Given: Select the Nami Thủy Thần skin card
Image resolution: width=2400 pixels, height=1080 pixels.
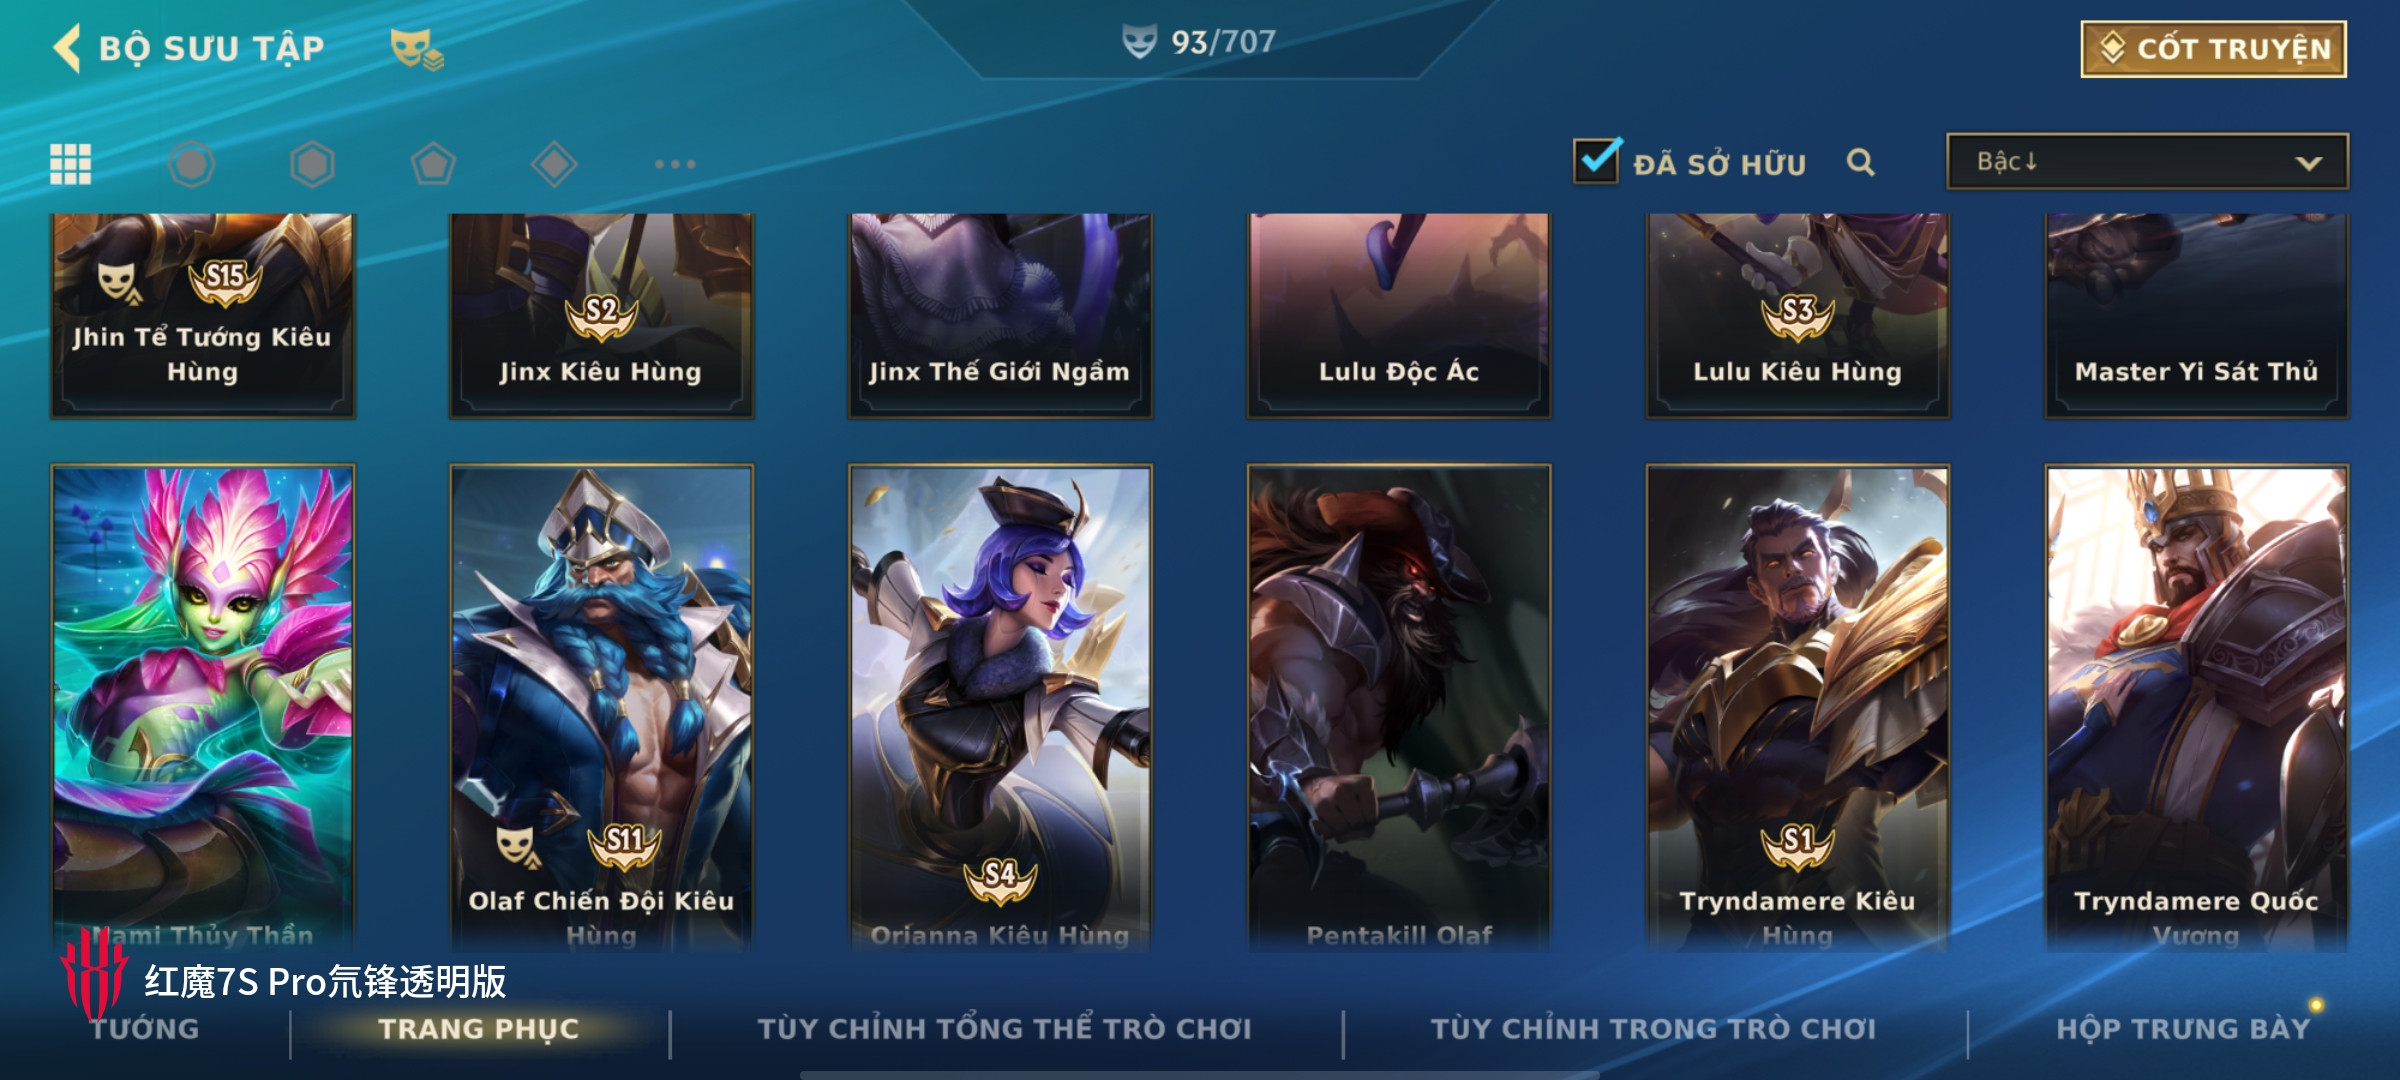Looking at the screenshot, I should tap(203, 707).
